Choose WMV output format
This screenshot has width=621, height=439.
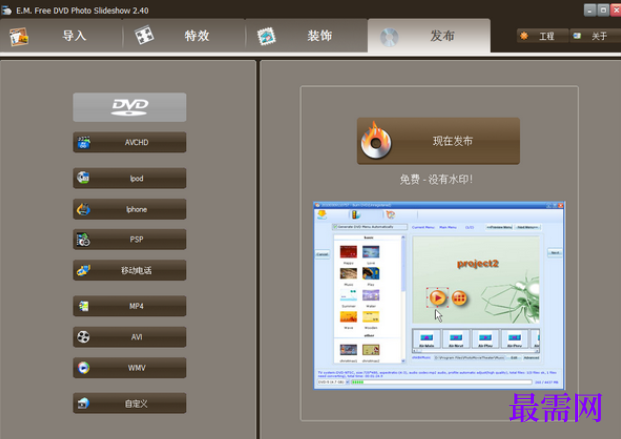(x=130, y=368)
